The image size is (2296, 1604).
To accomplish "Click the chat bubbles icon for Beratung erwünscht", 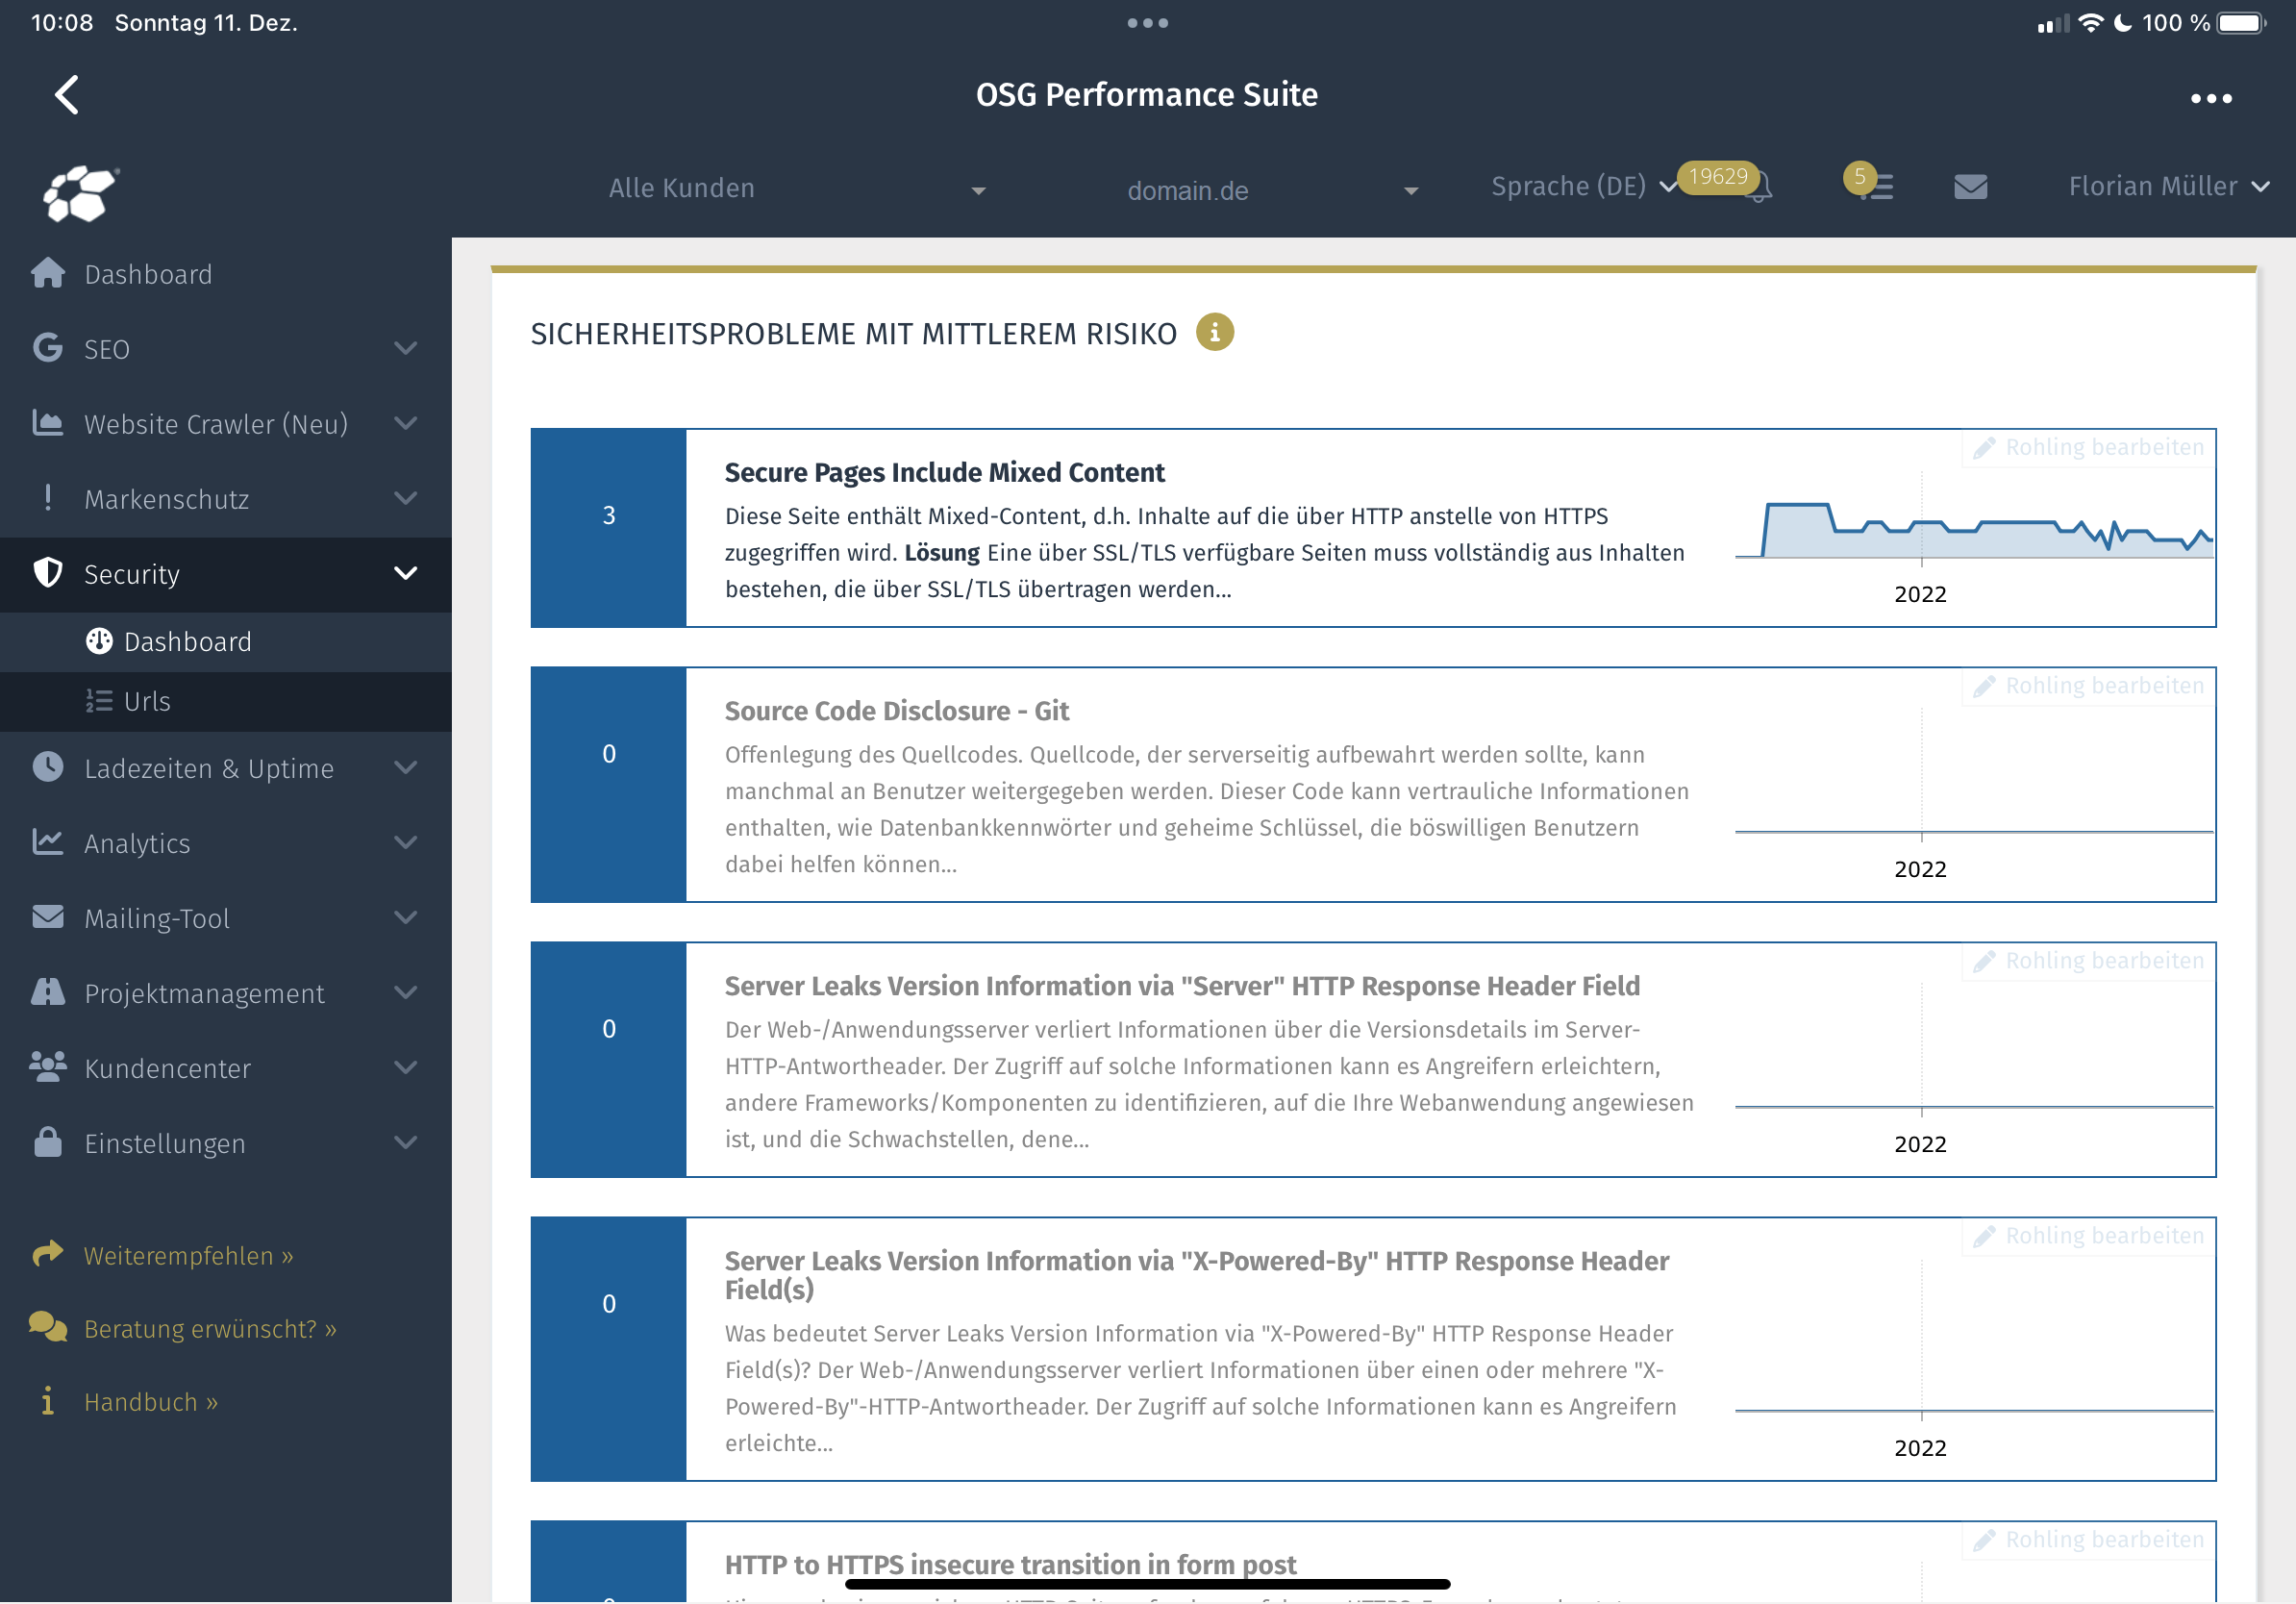I will (48, 1327).
